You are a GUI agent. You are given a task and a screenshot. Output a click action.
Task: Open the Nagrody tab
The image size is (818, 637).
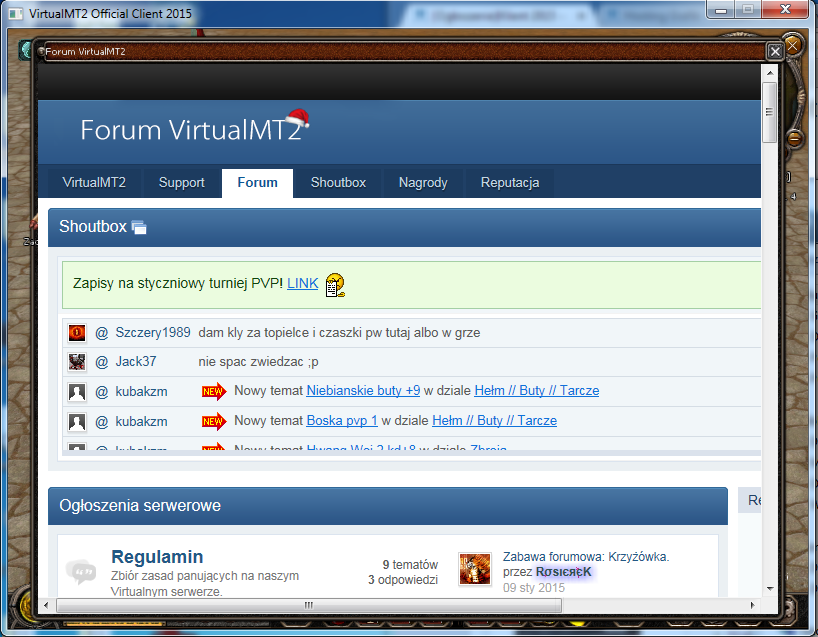[x=423, y=183]
